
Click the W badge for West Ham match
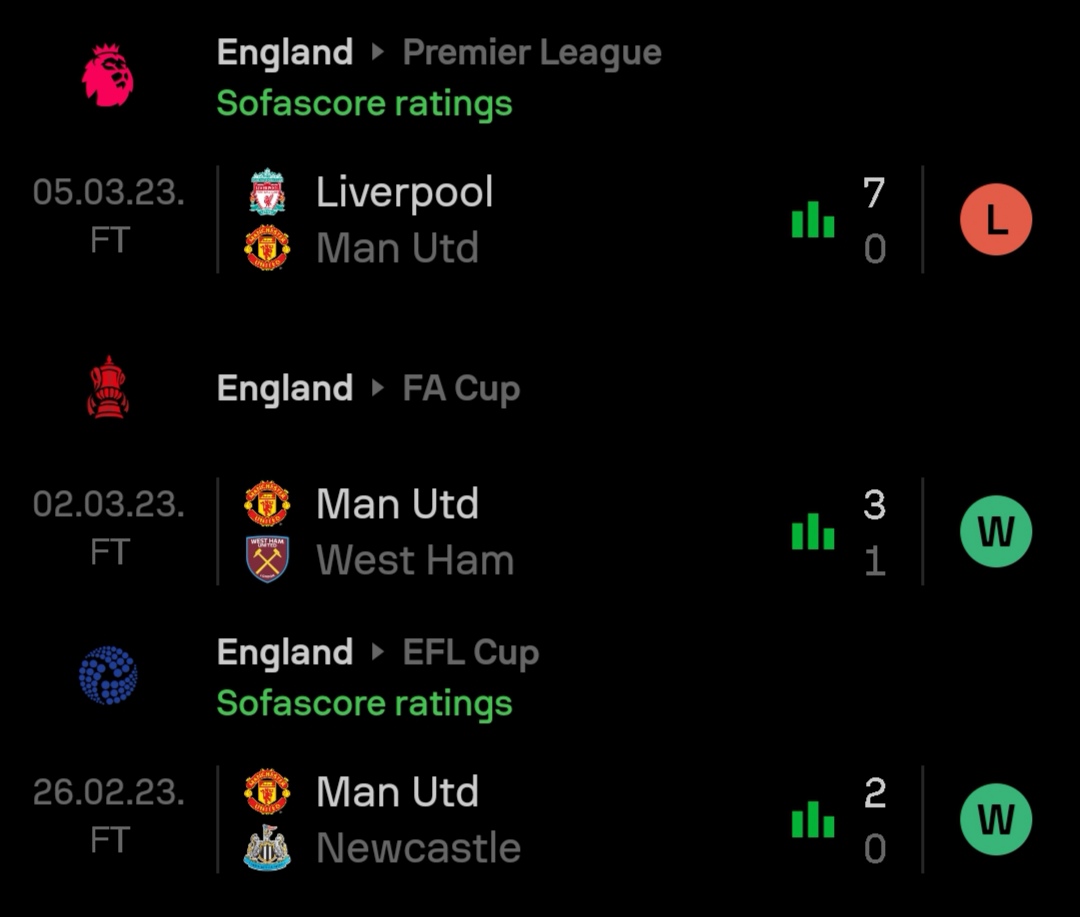click(996, 532)
